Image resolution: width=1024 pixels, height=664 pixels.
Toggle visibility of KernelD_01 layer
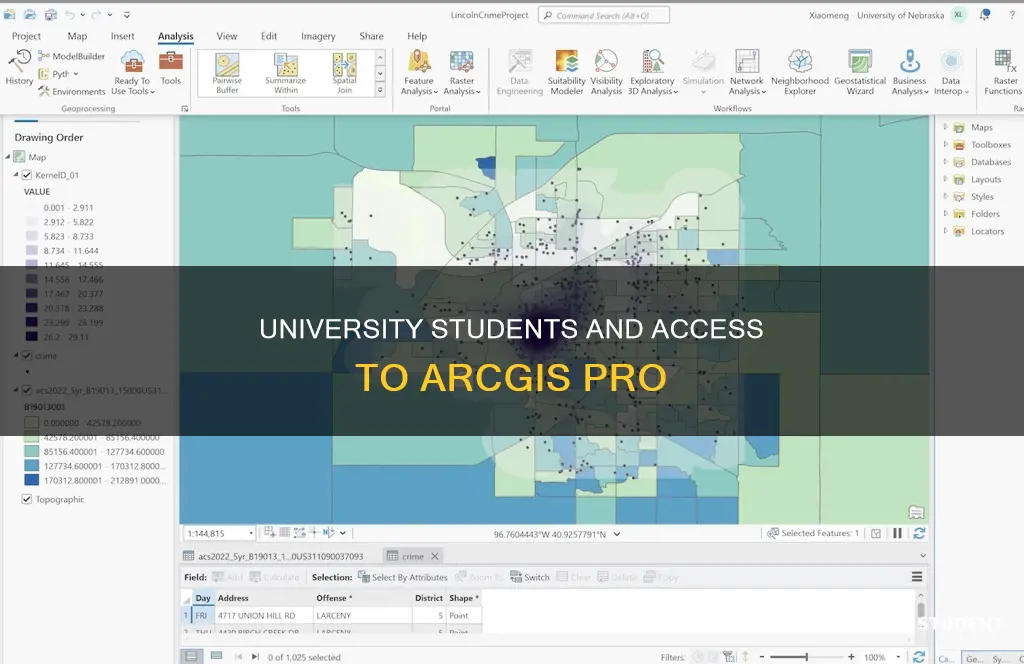[x=27, y=175]
